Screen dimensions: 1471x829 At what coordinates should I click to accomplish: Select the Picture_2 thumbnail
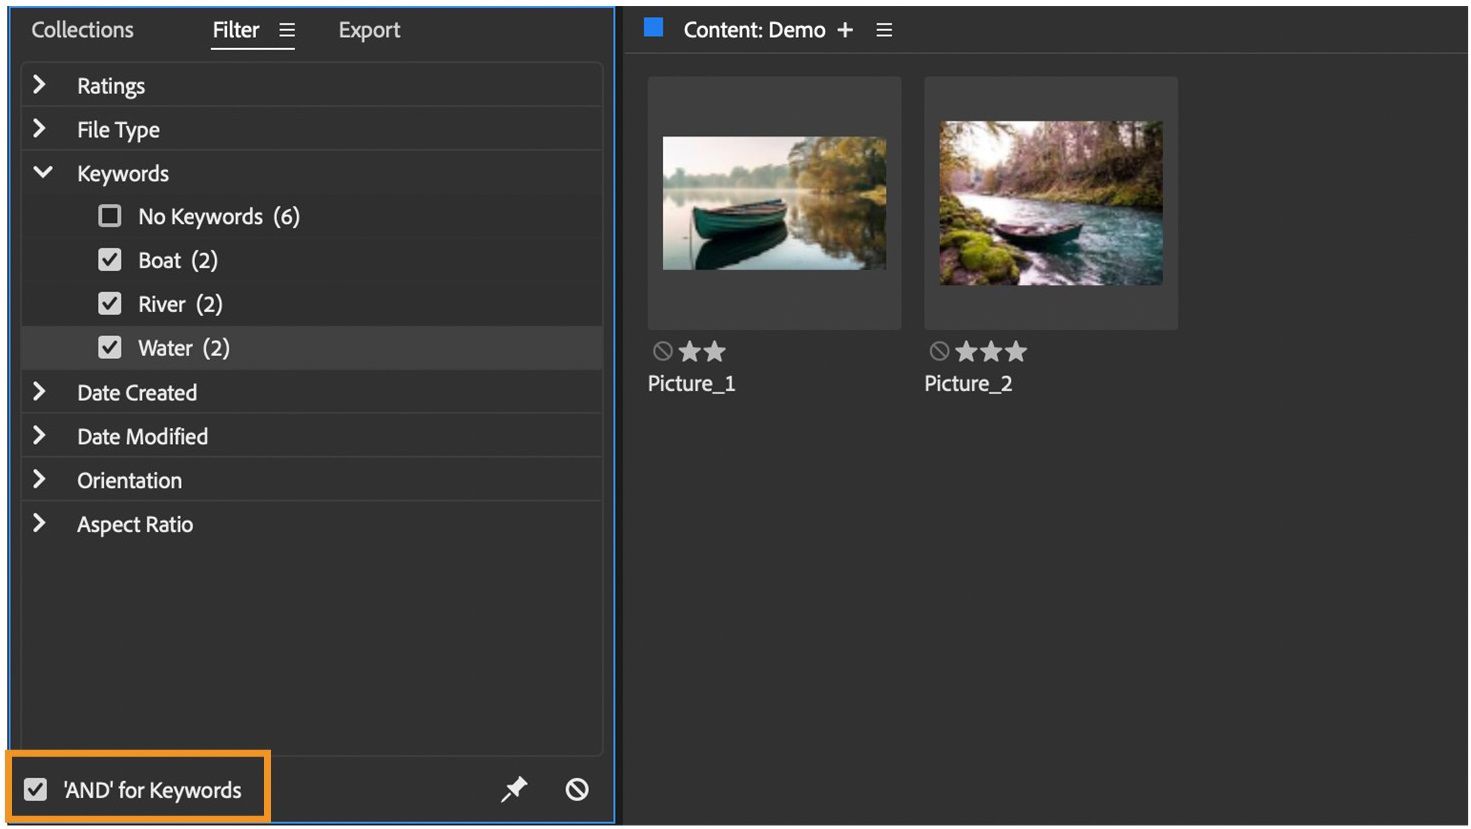1051,202
